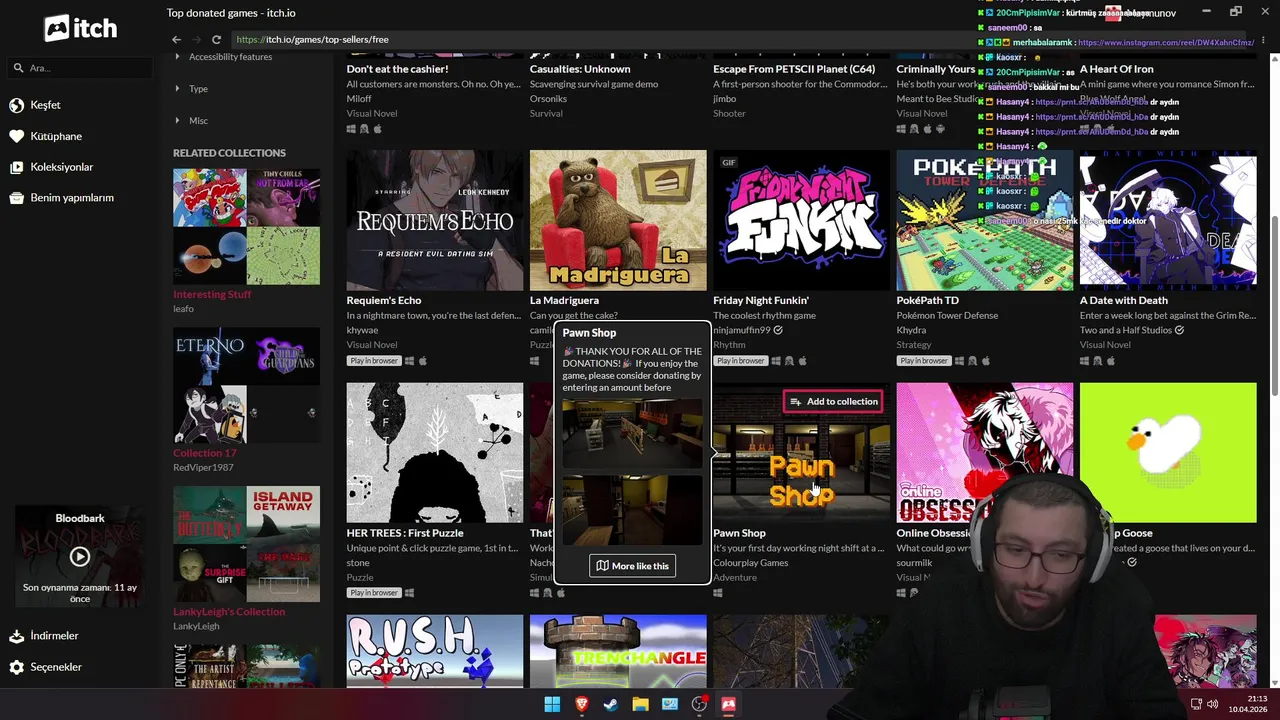The image size is (1280, 720).
Task: Open the Trenchangle game thumbnail
Action: pyautogui.click(x=618, y=651)
